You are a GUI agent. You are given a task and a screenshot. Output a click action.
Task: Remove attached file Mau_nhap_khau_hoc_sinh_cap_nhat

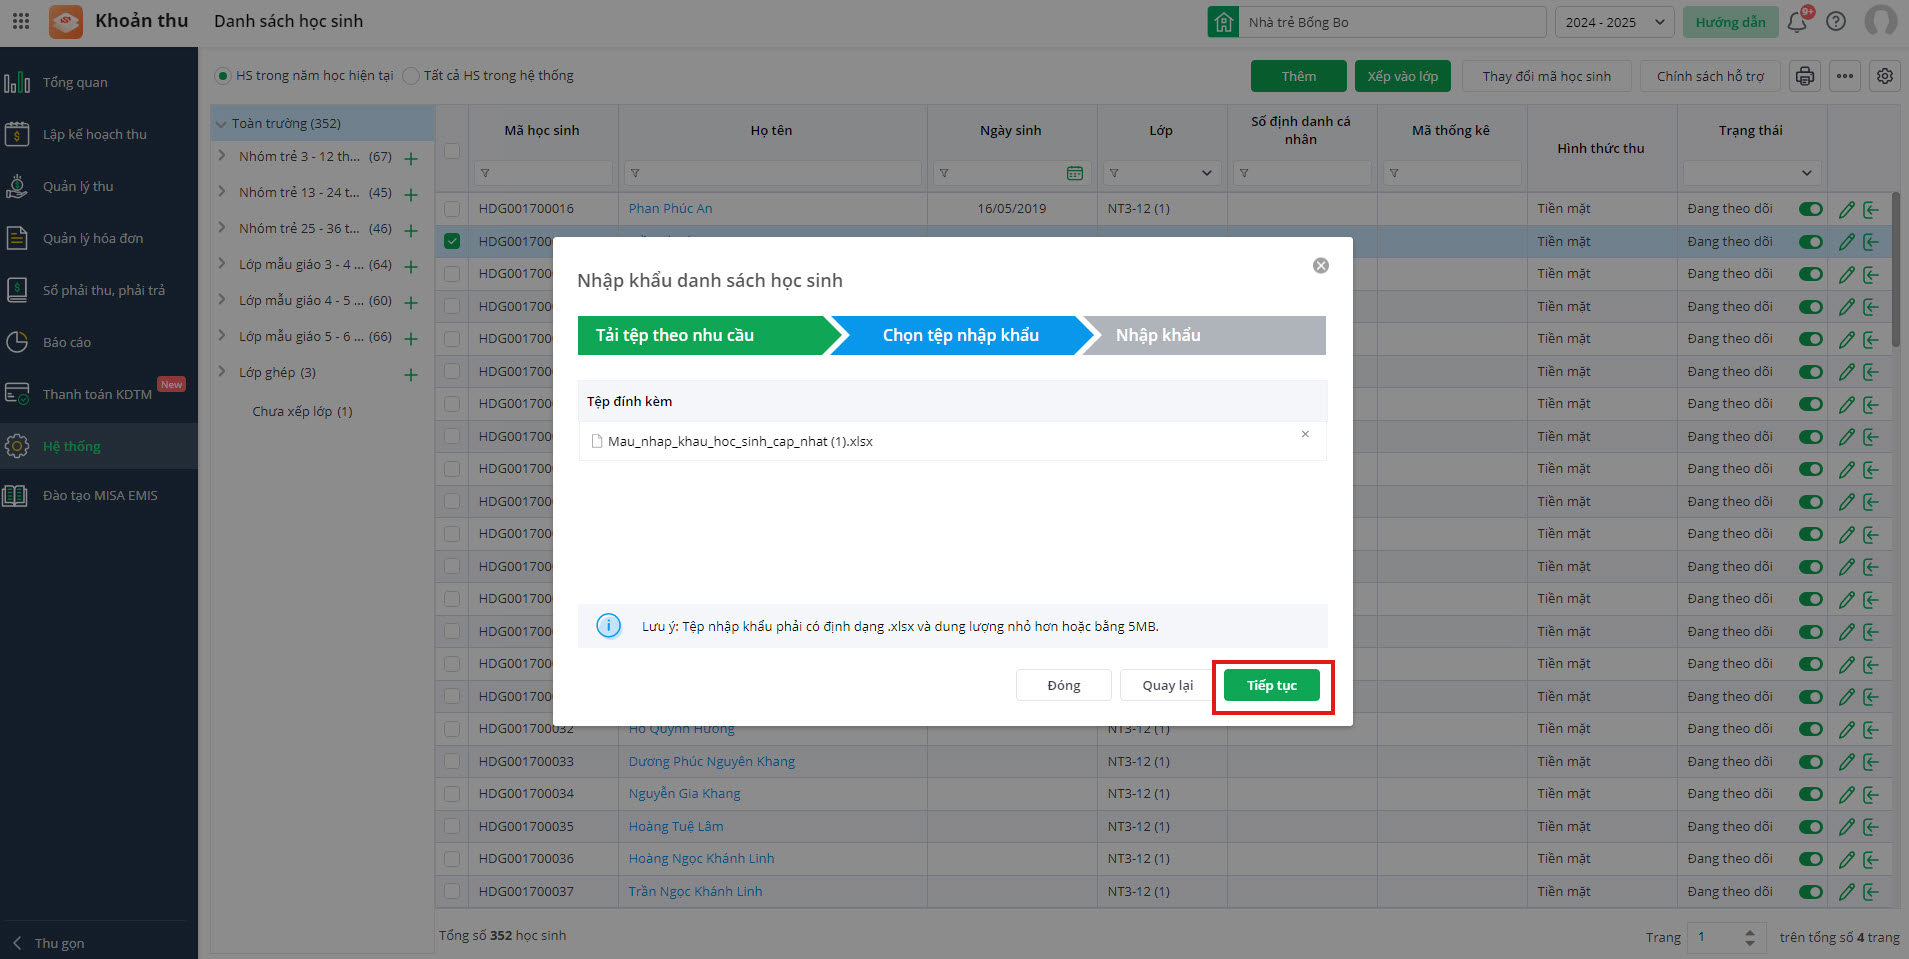(1305, 434)
